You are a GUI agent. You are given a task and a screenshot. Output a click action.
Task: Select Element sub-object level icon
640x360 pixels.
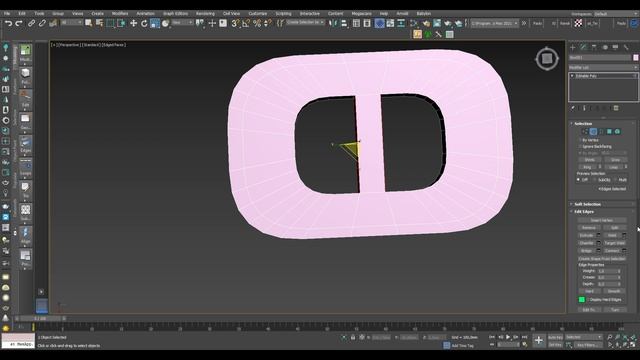pos(617,131)
